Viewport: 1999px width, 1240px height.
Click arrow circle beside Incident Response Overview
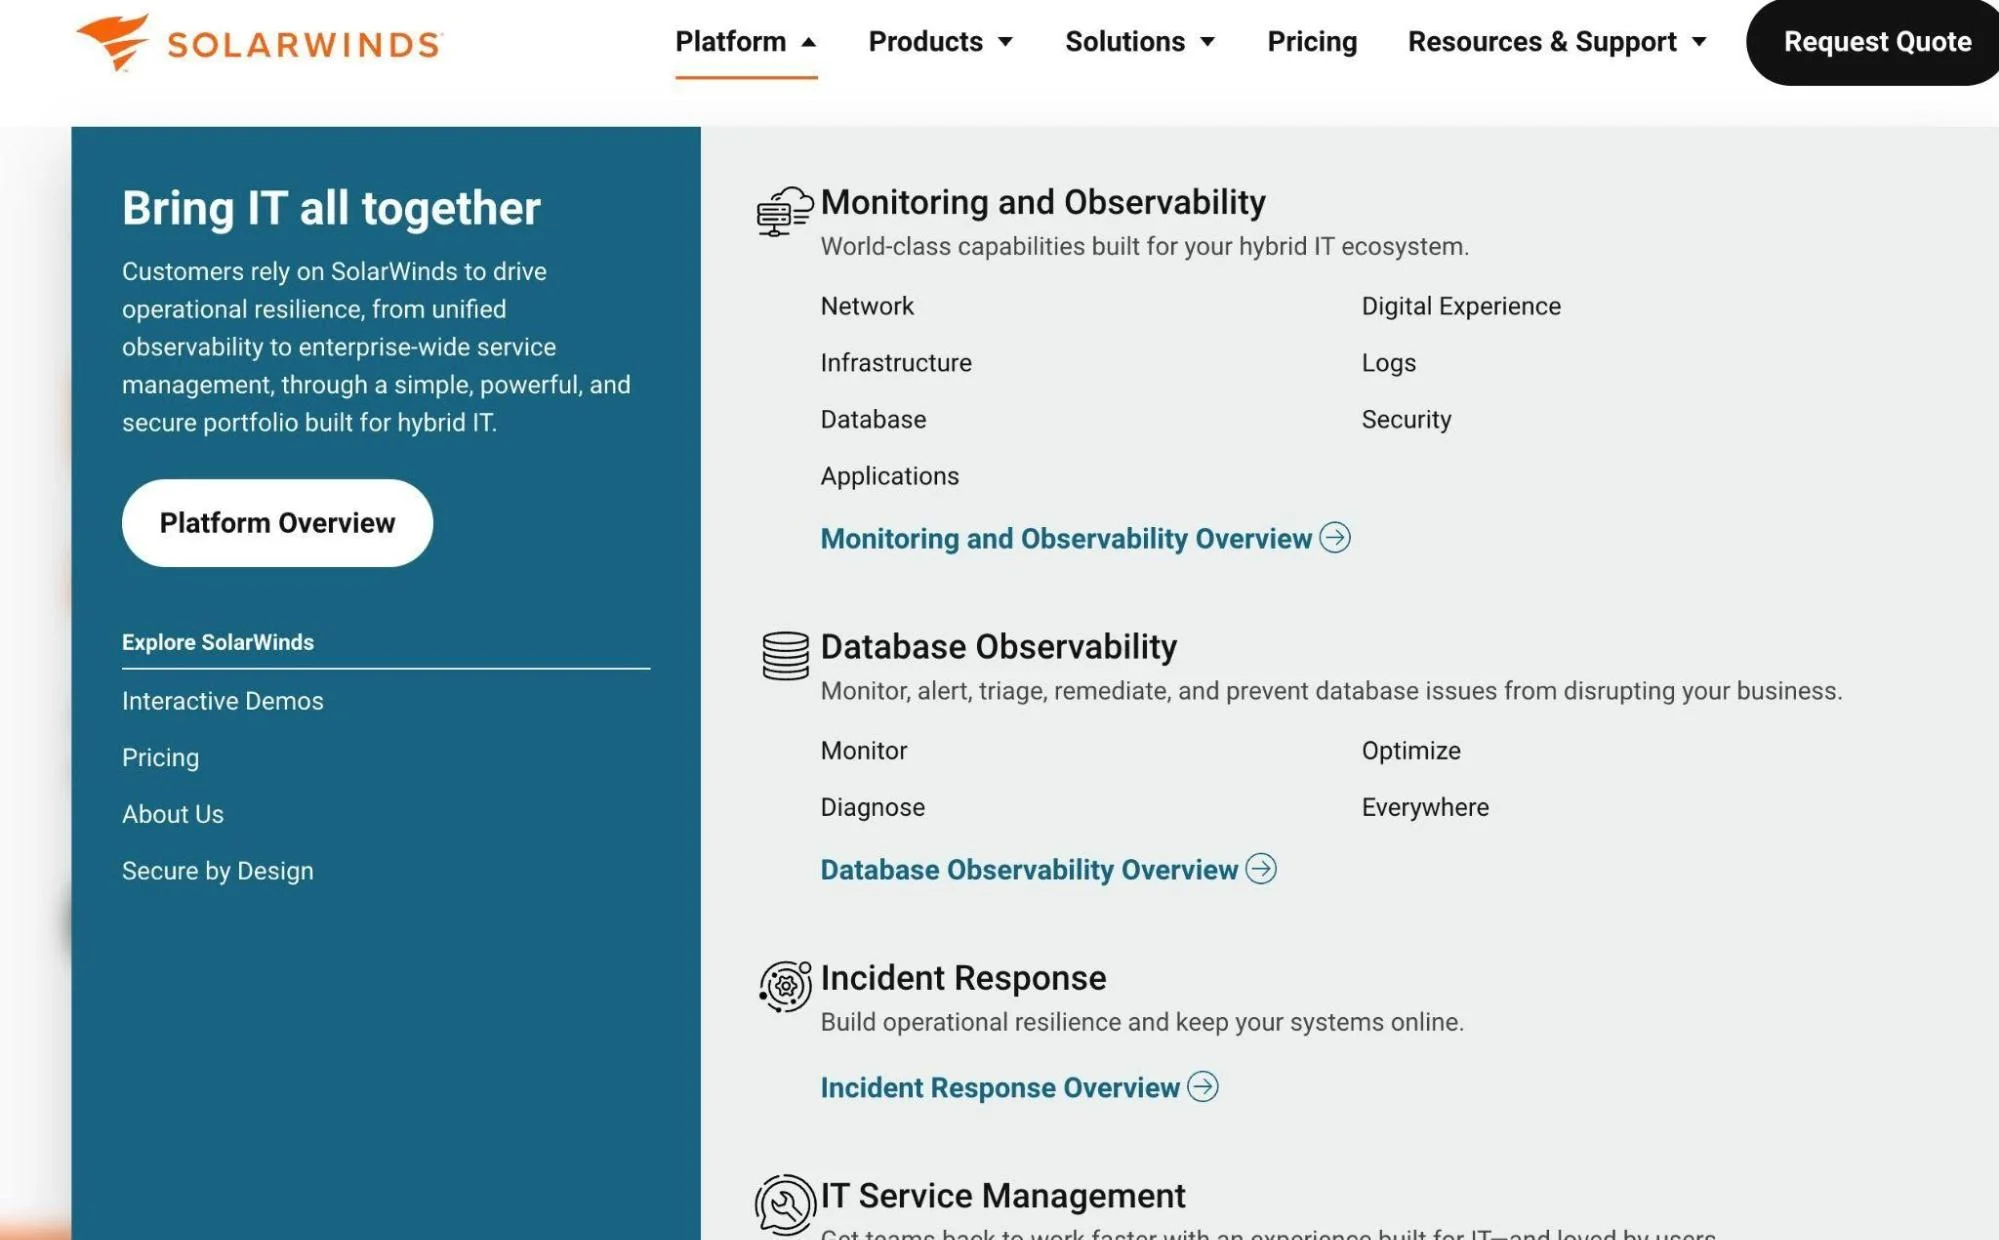(x=1202, y=1087)
